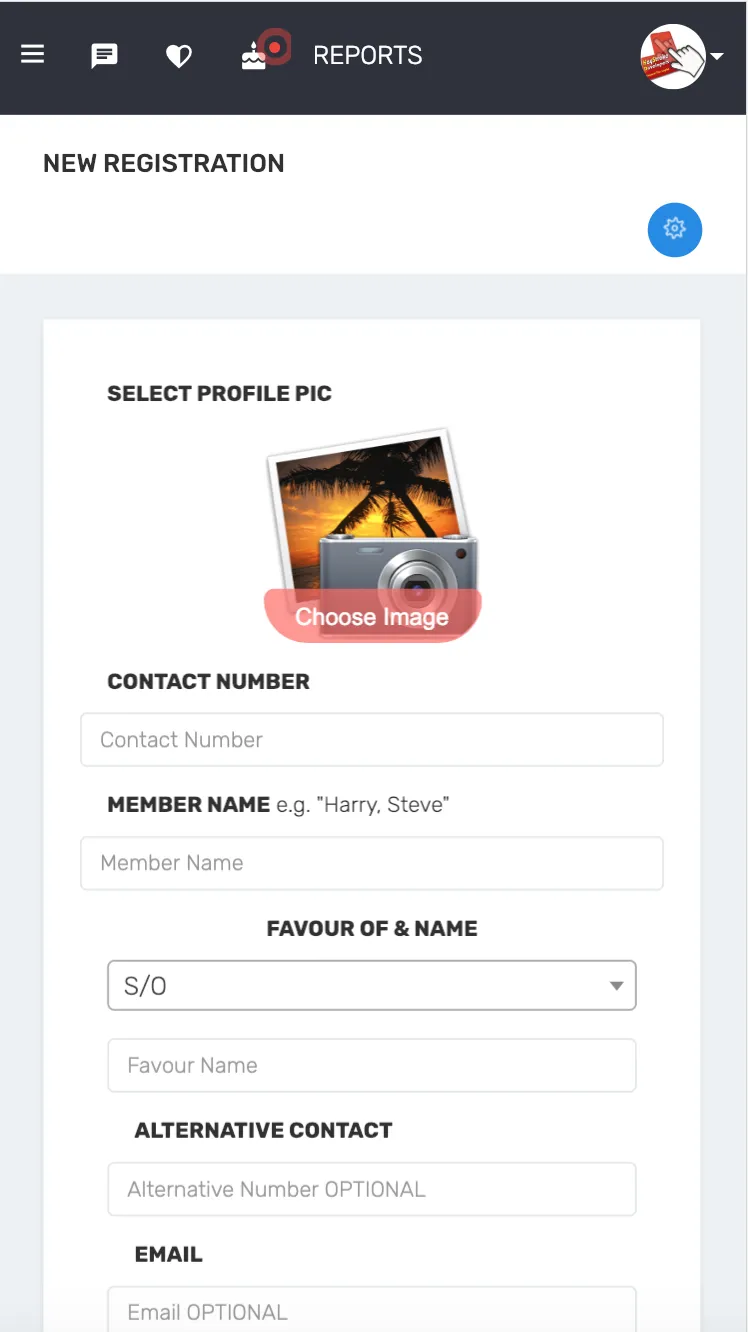Open the birthday cake notifications icon
Screen dimensions: 748x1332
254,57
